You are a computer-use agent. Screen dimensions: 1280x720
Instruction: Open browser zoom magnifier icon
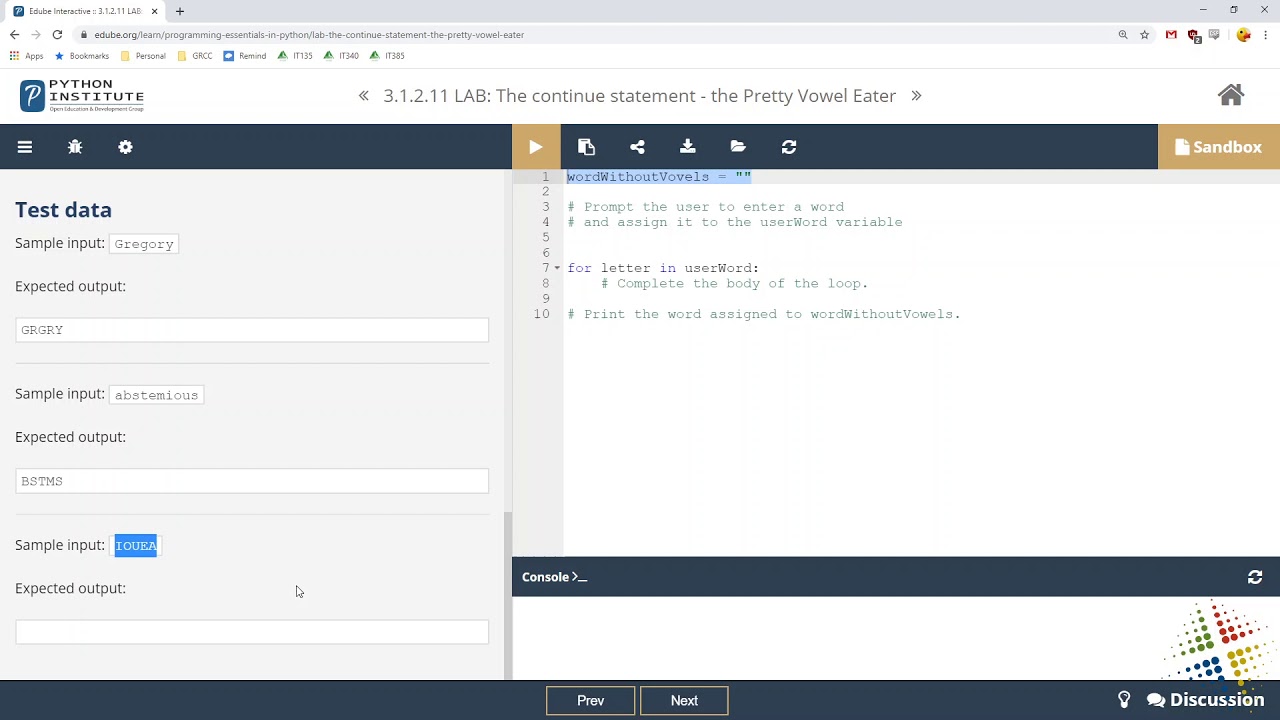[1123, 34]
